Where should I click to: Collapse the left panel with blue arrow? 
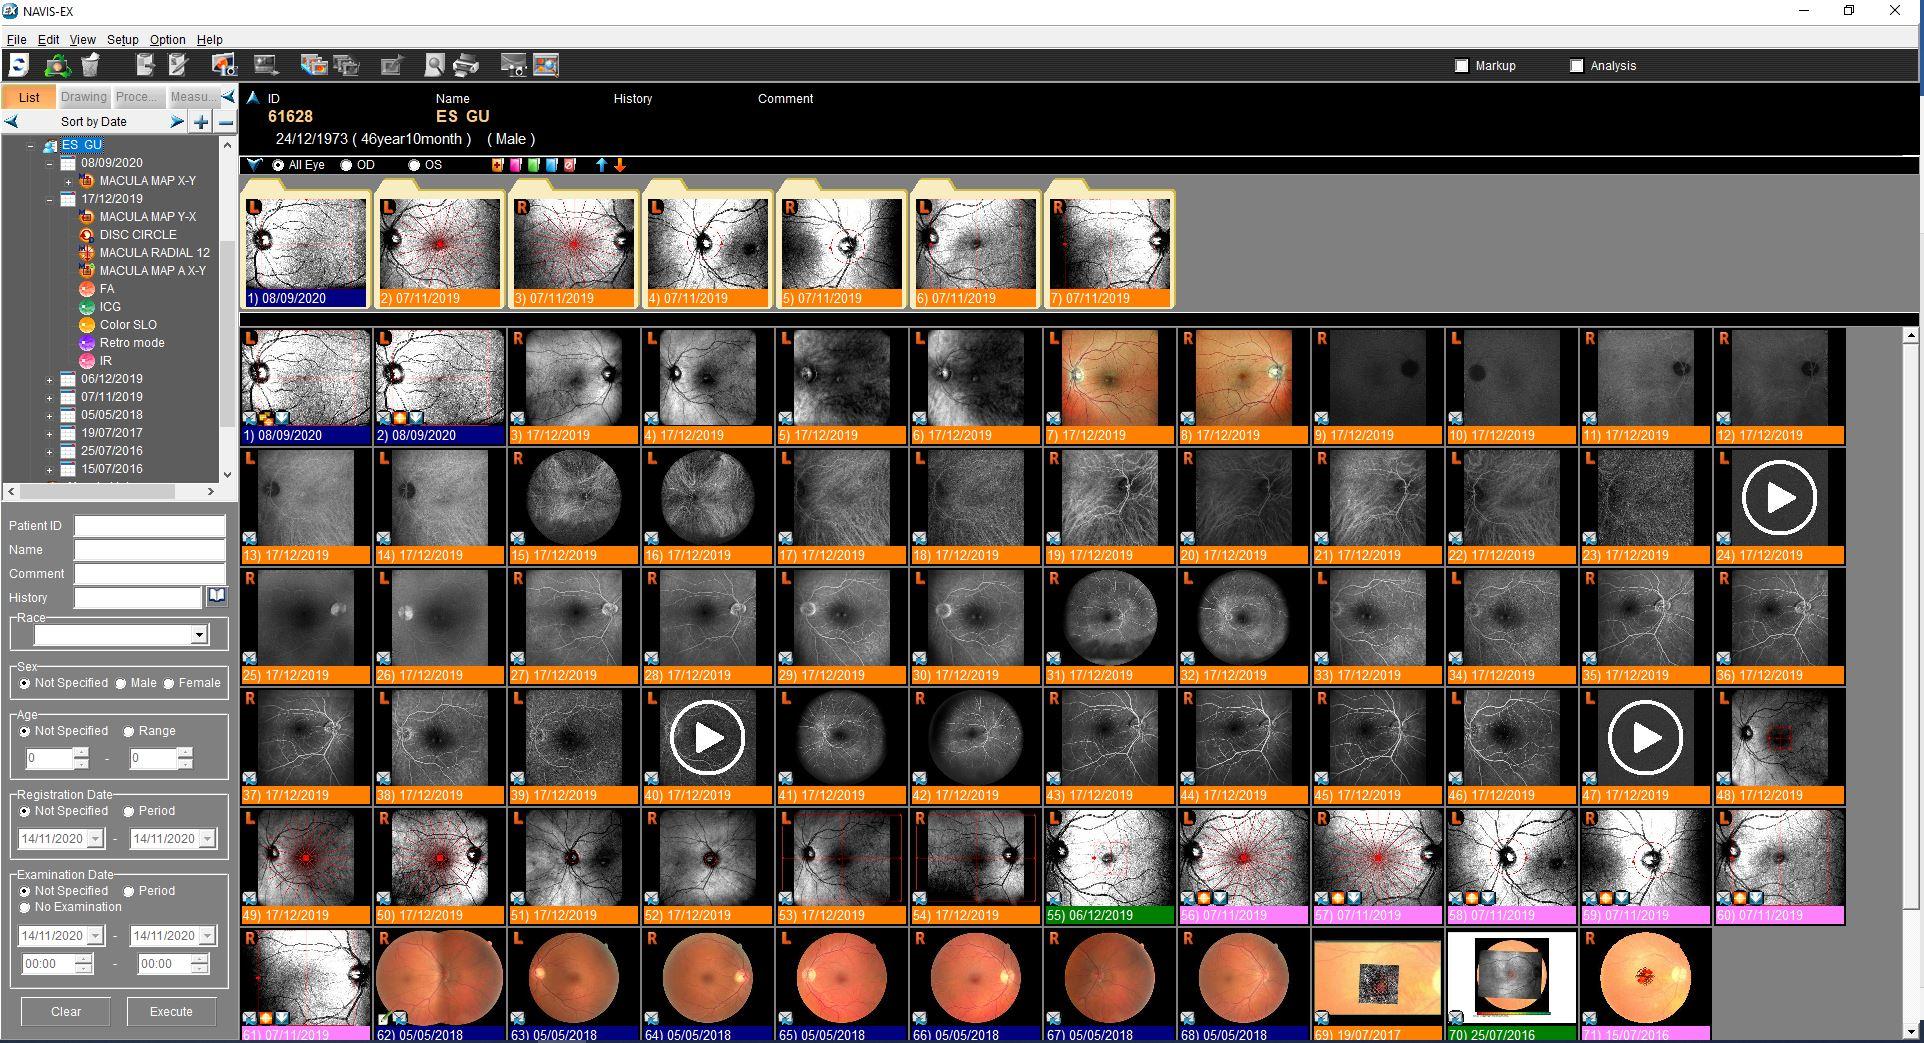[229, 97]
